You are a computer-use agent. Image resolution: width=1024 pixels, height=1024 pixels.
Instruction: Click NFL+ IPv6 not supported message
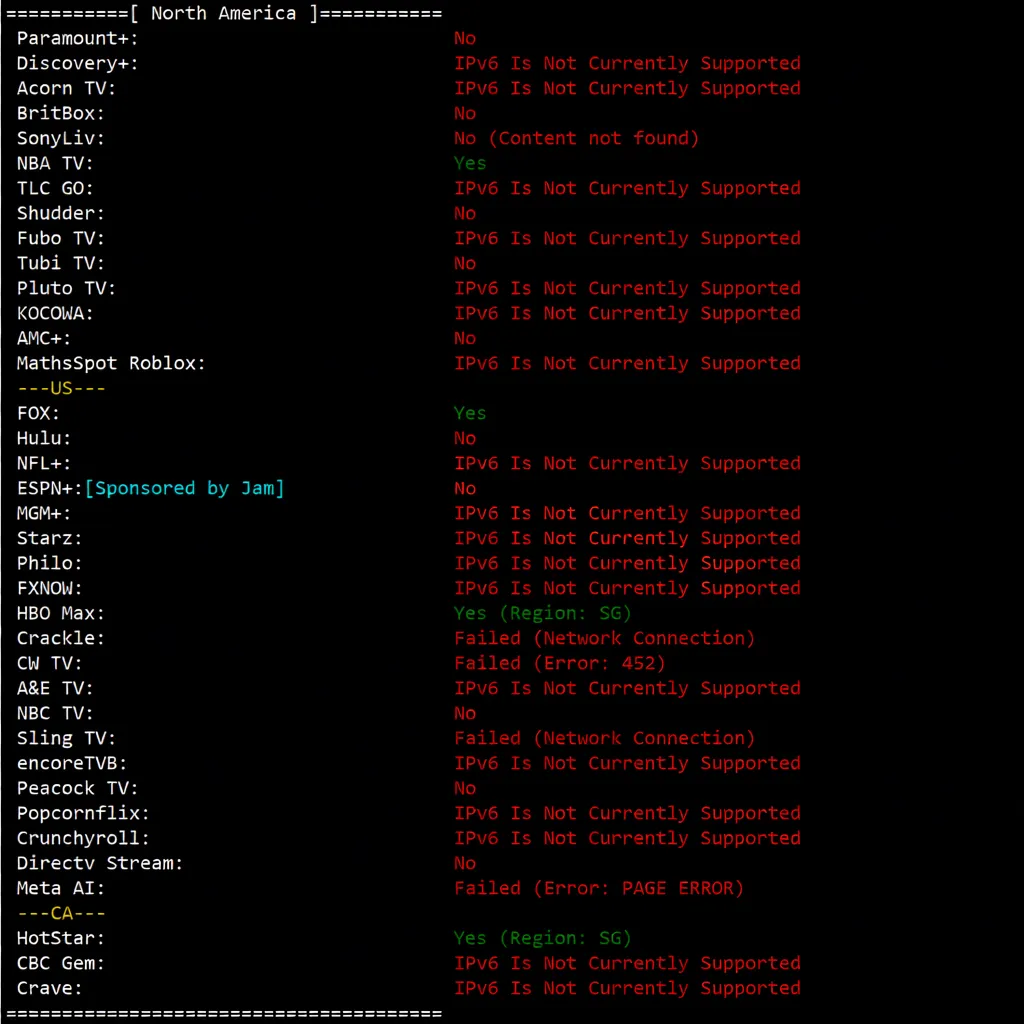pyautogui.click(x=627, y=463)
